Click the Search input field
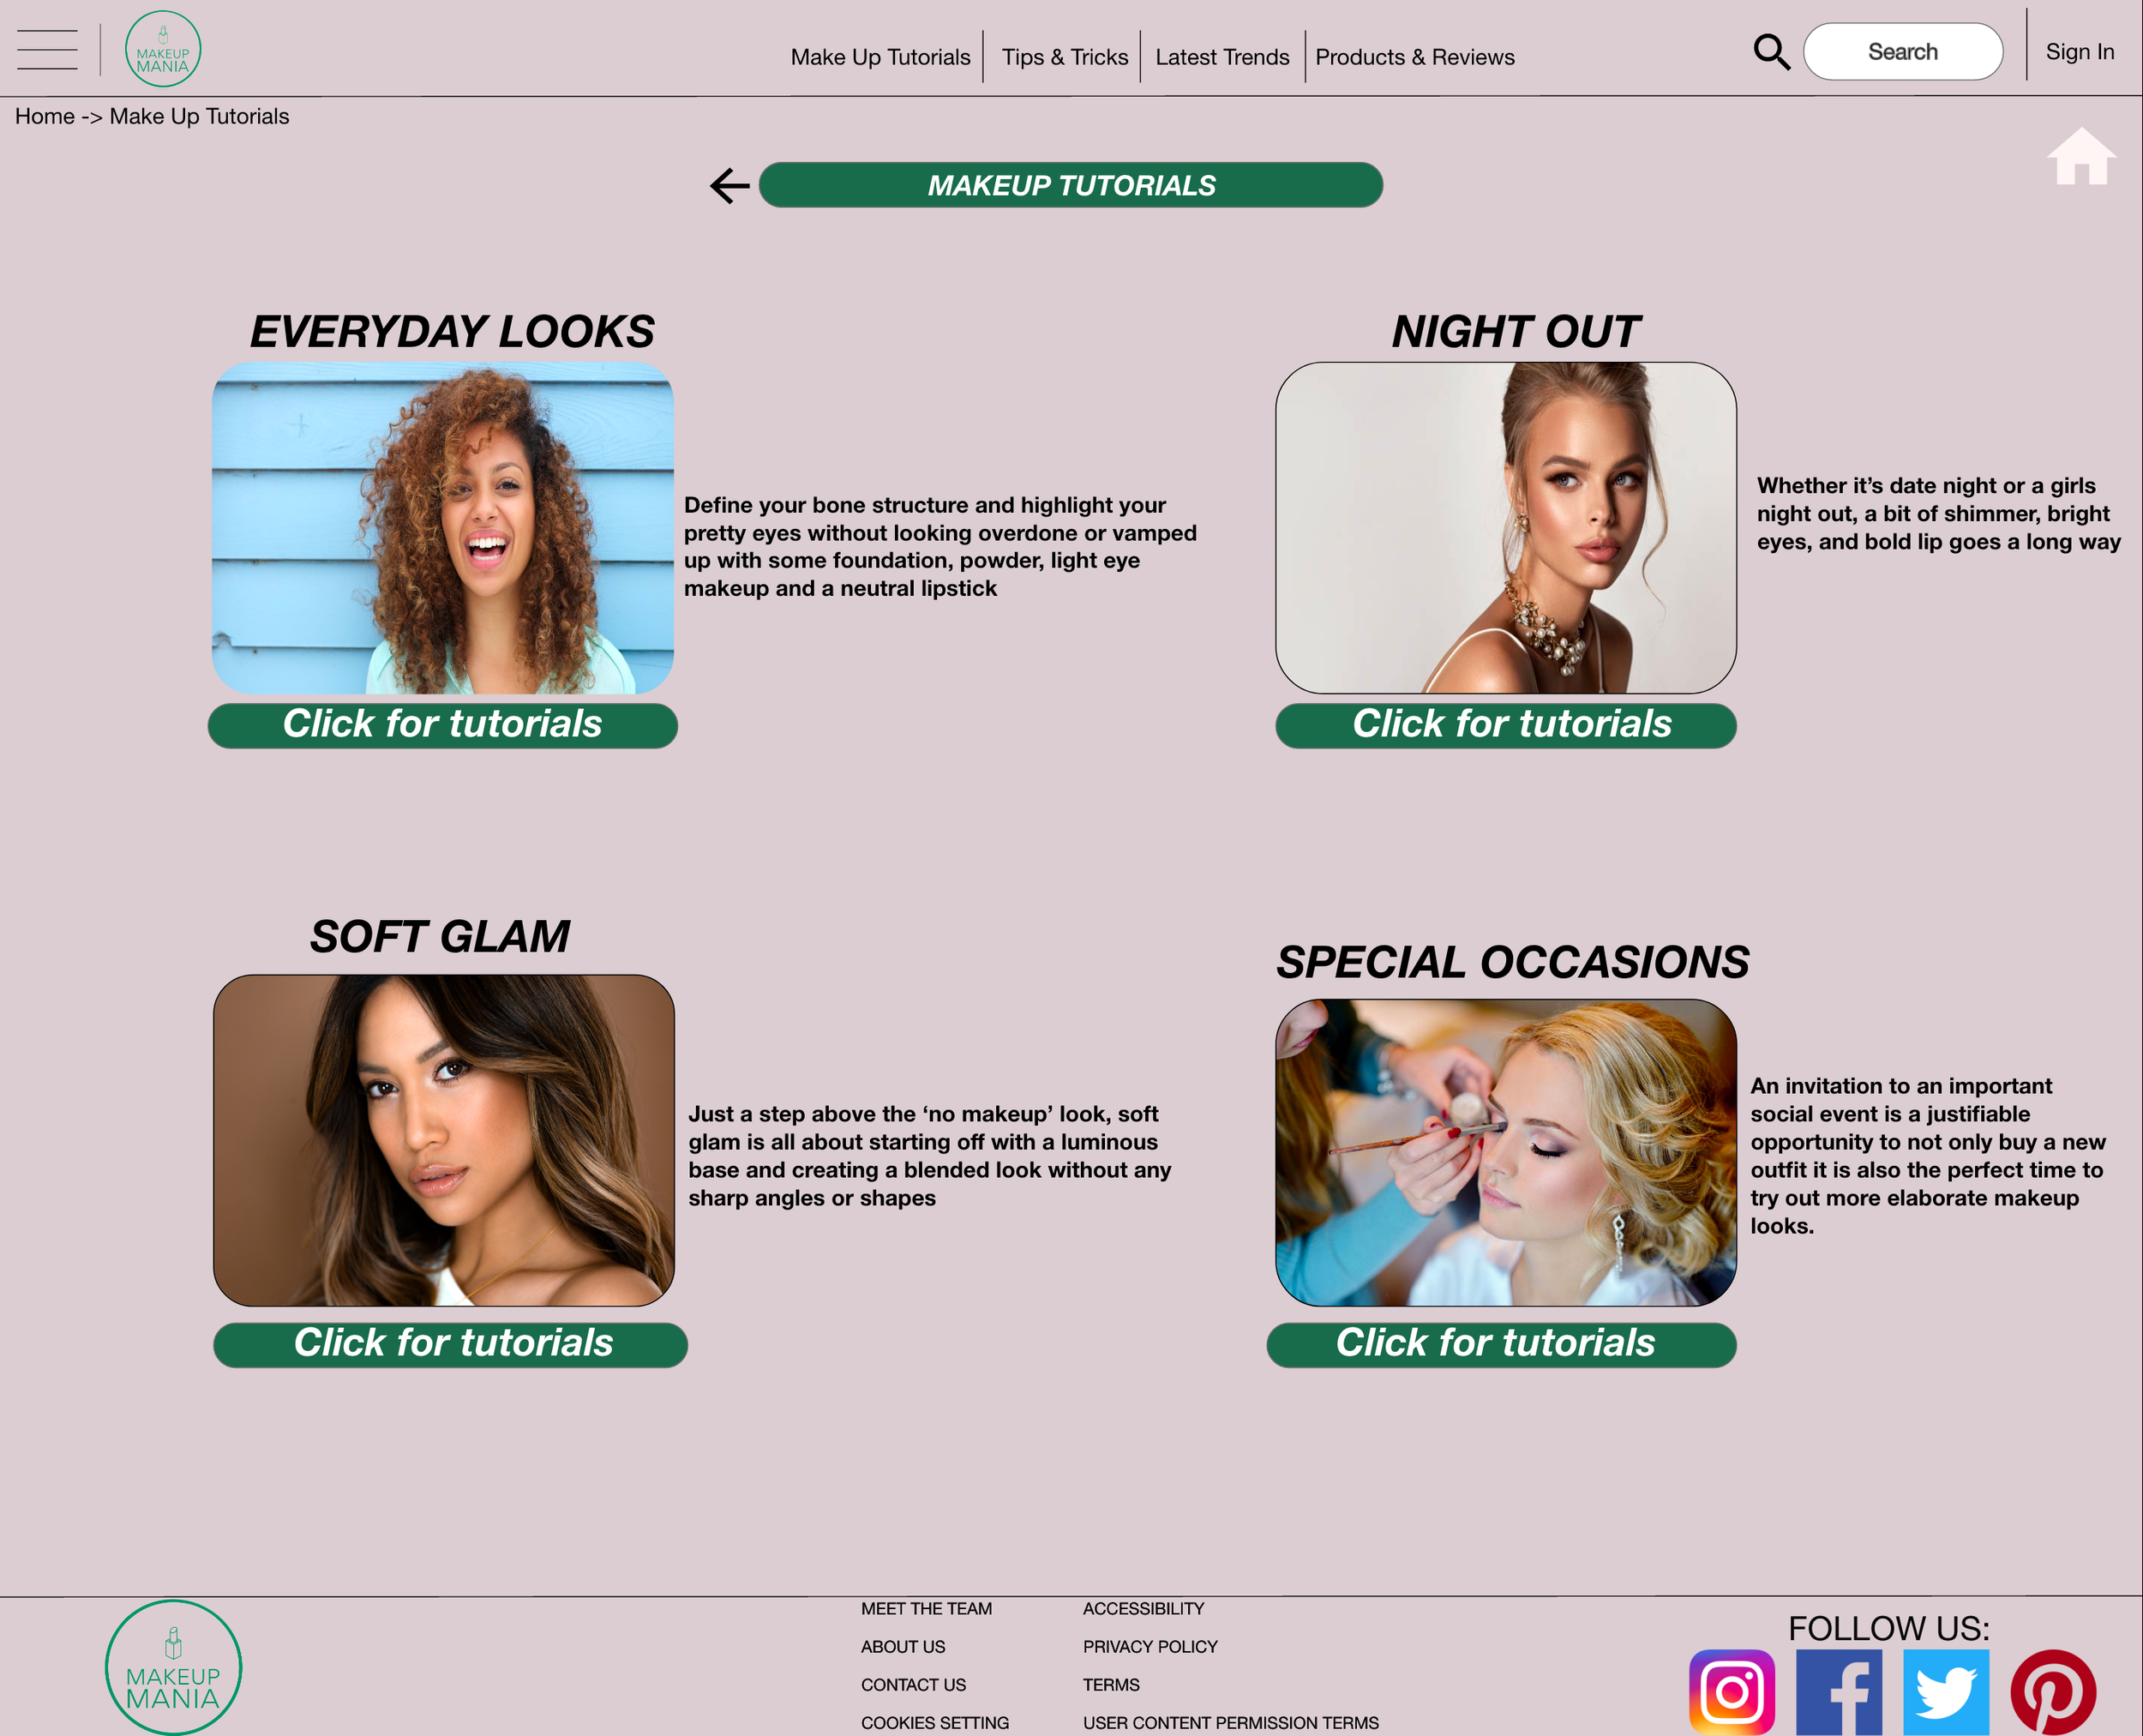 point(1902,52)
